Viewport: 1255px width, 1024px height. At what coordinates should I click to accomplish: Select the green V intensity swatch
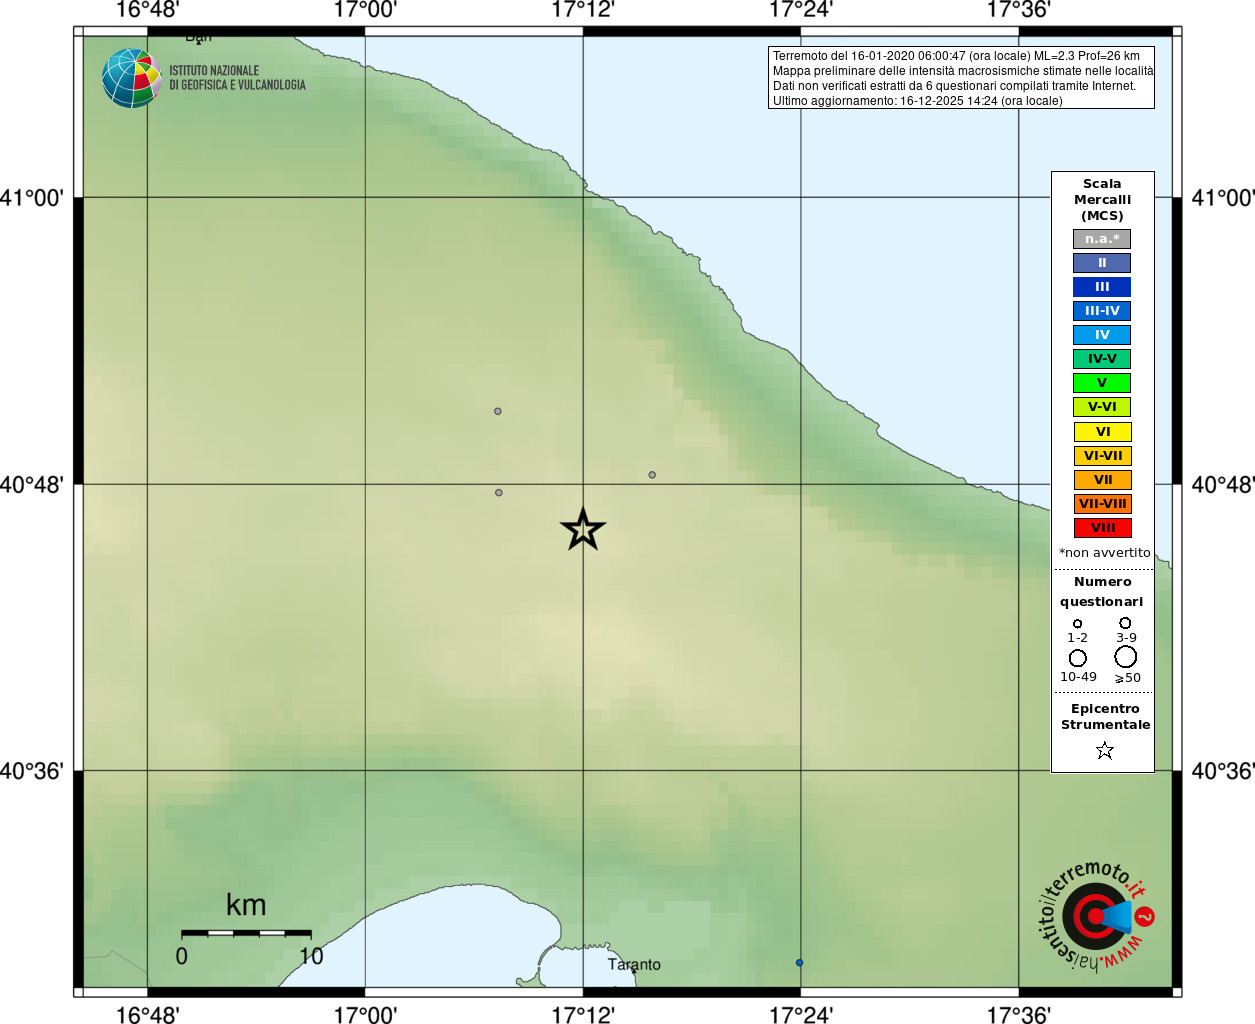pyautogui.click(x=1102, y=383)
